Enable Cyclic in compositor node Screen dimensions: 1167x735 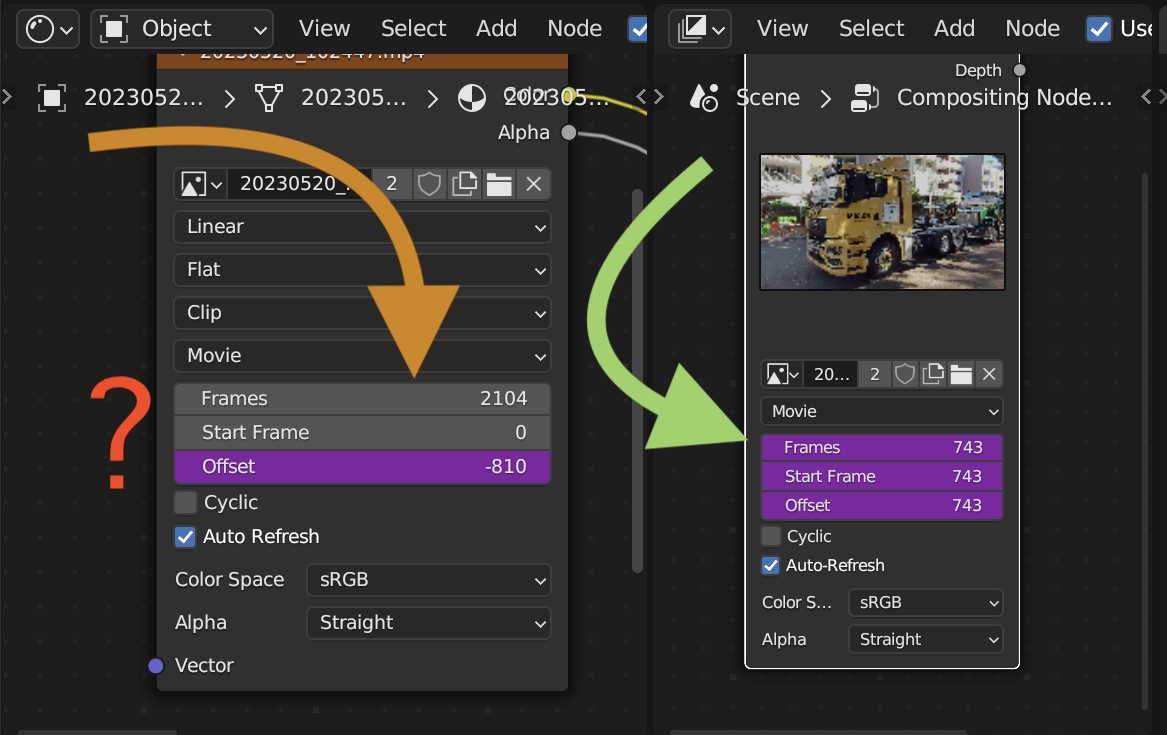click(x=771, y=536)
